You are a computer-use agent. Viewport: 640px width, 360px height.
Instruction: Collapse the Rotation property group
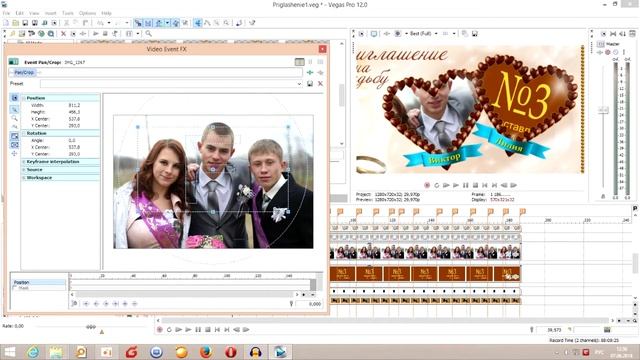tap(24, 133)
